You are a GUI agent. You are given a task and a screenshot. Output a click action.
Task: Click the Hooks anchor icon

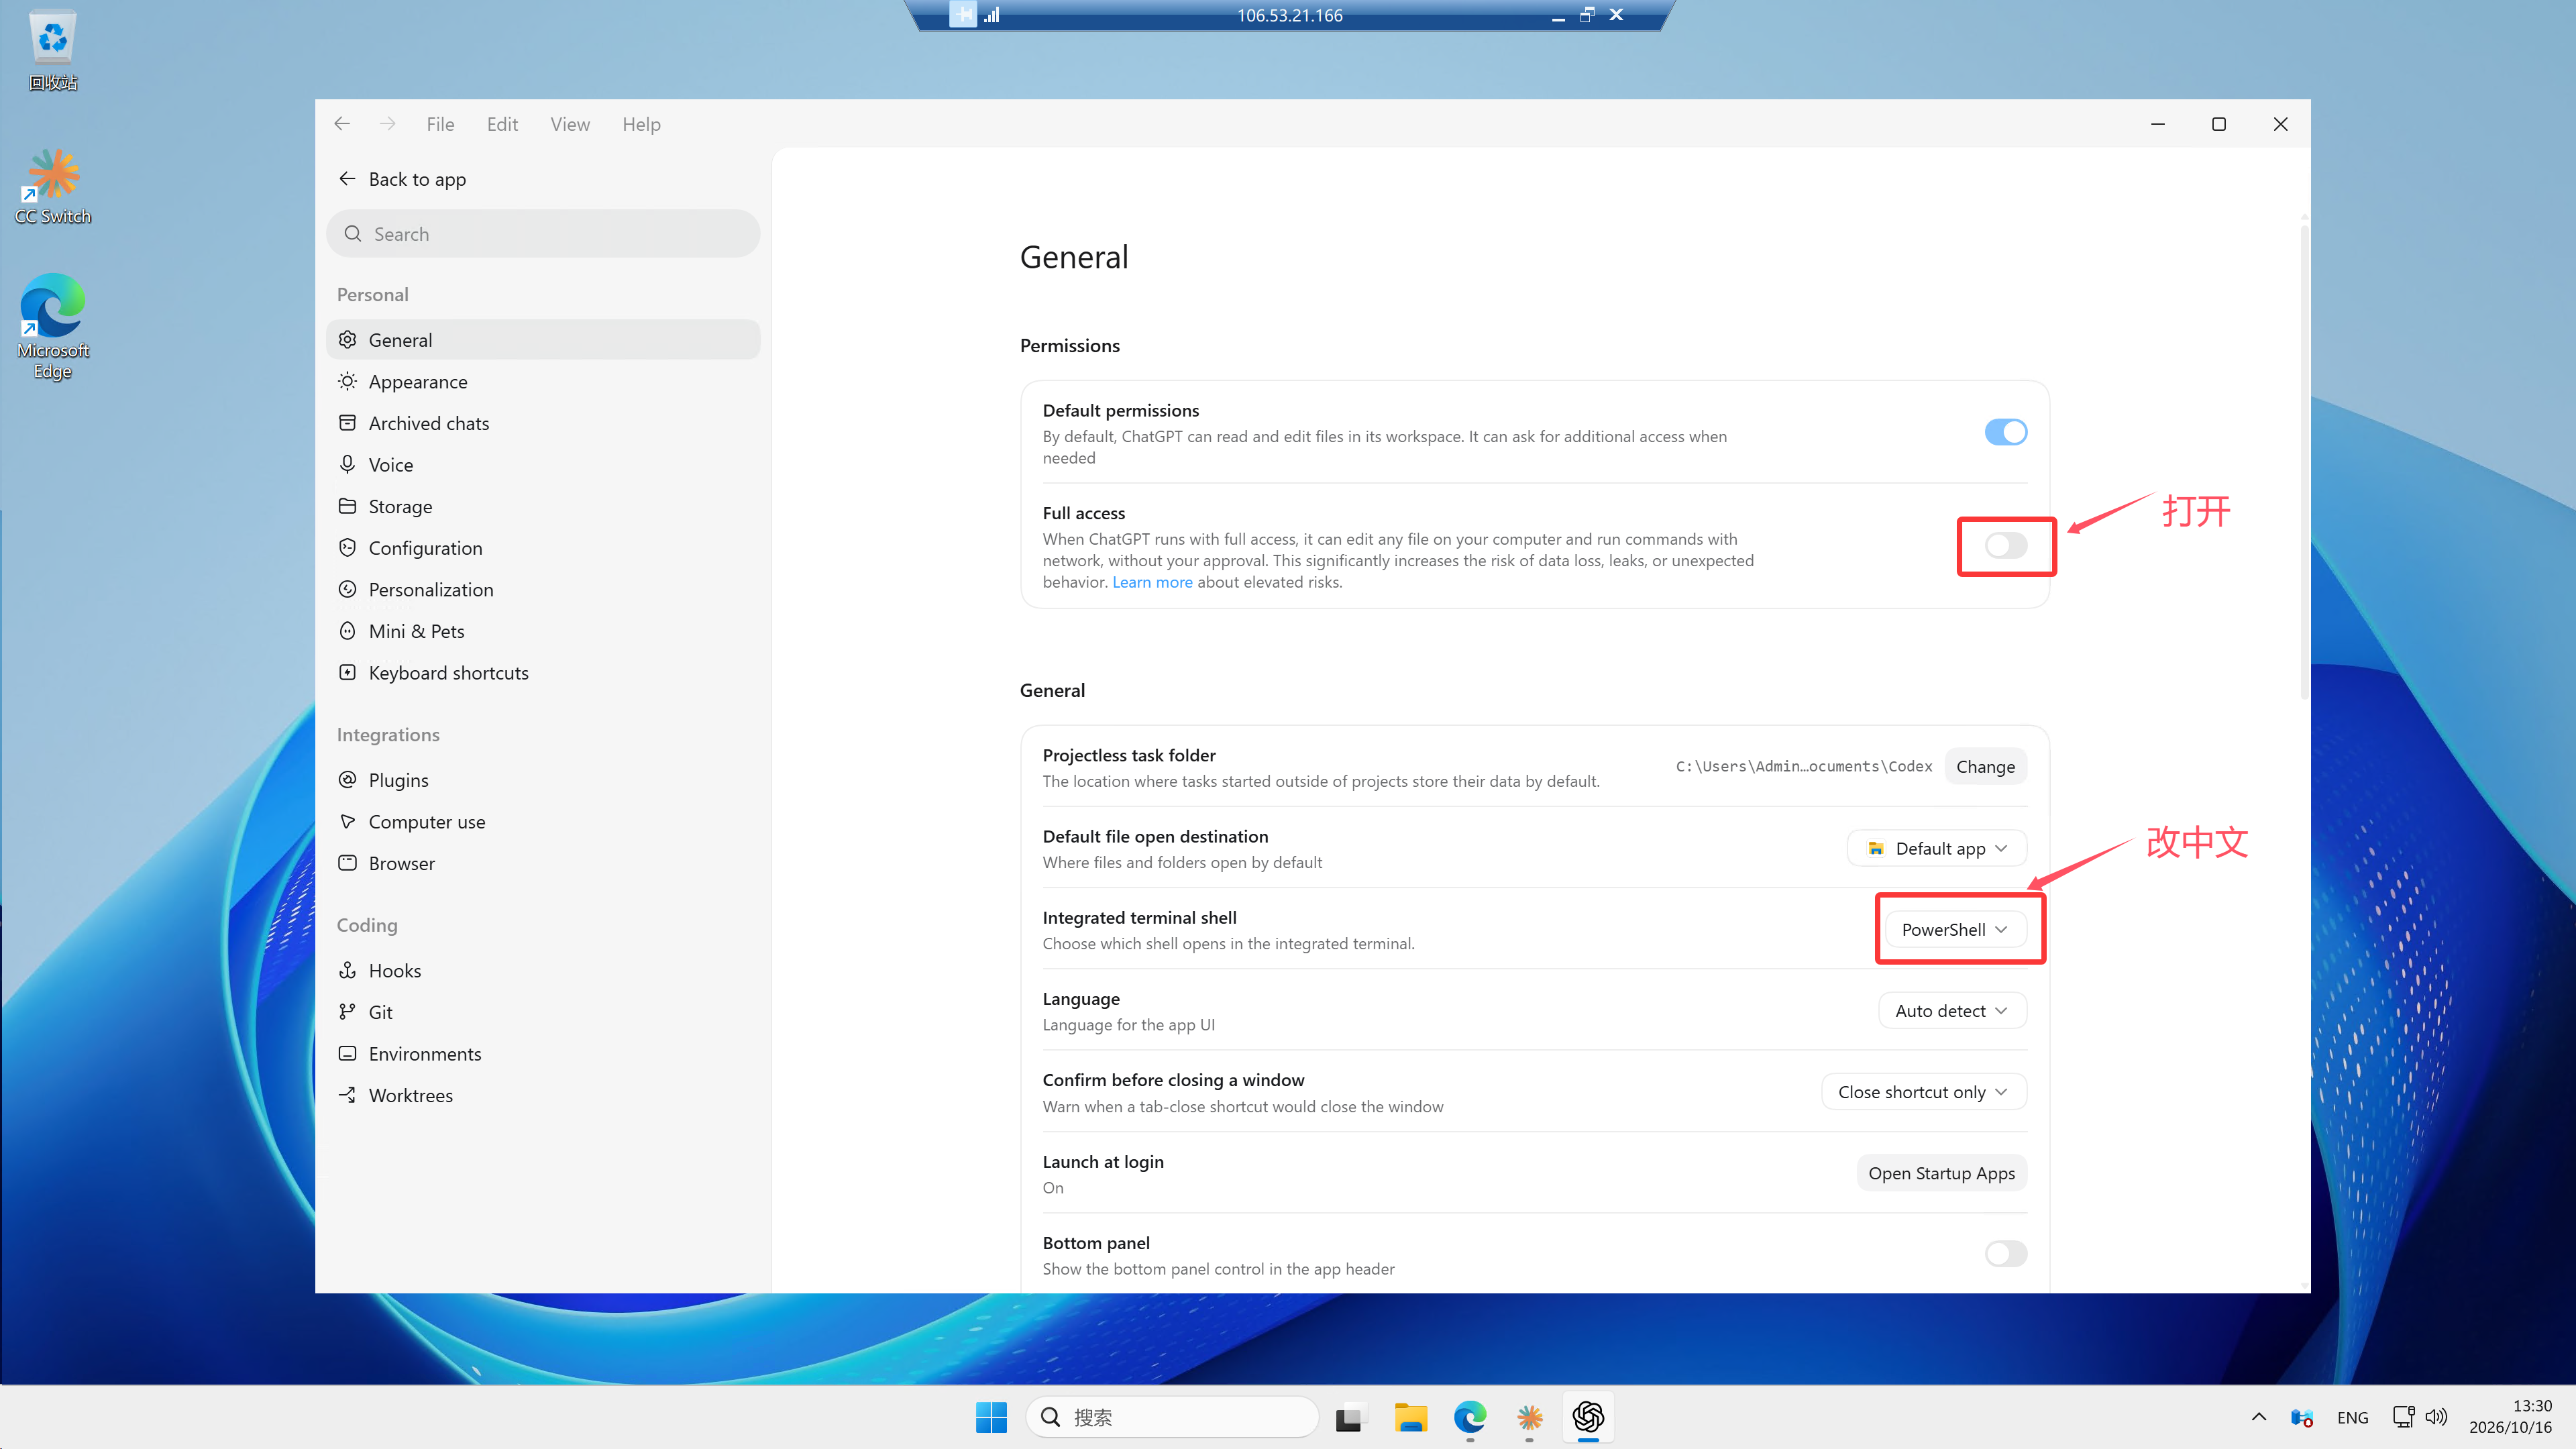coord(347,970)
